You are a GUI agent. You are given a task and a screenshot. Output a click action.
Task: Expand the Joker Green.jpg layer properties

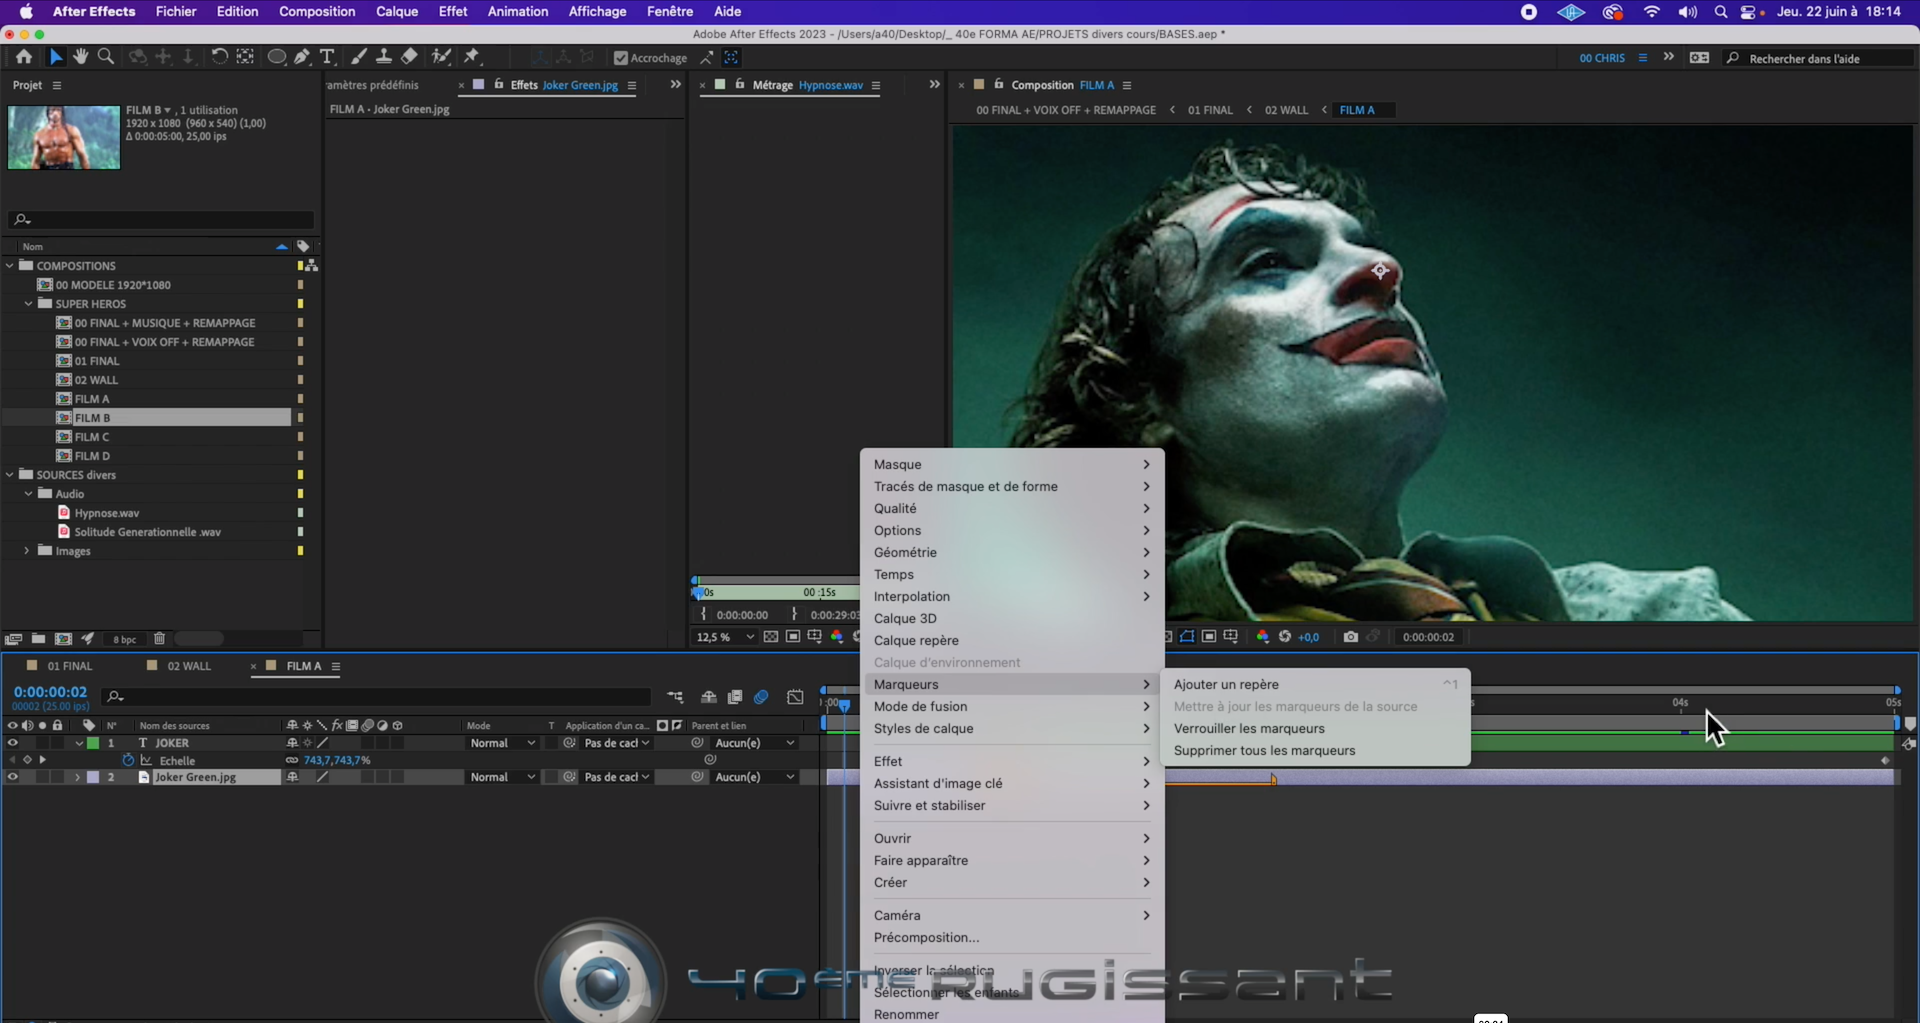[78, 777]
